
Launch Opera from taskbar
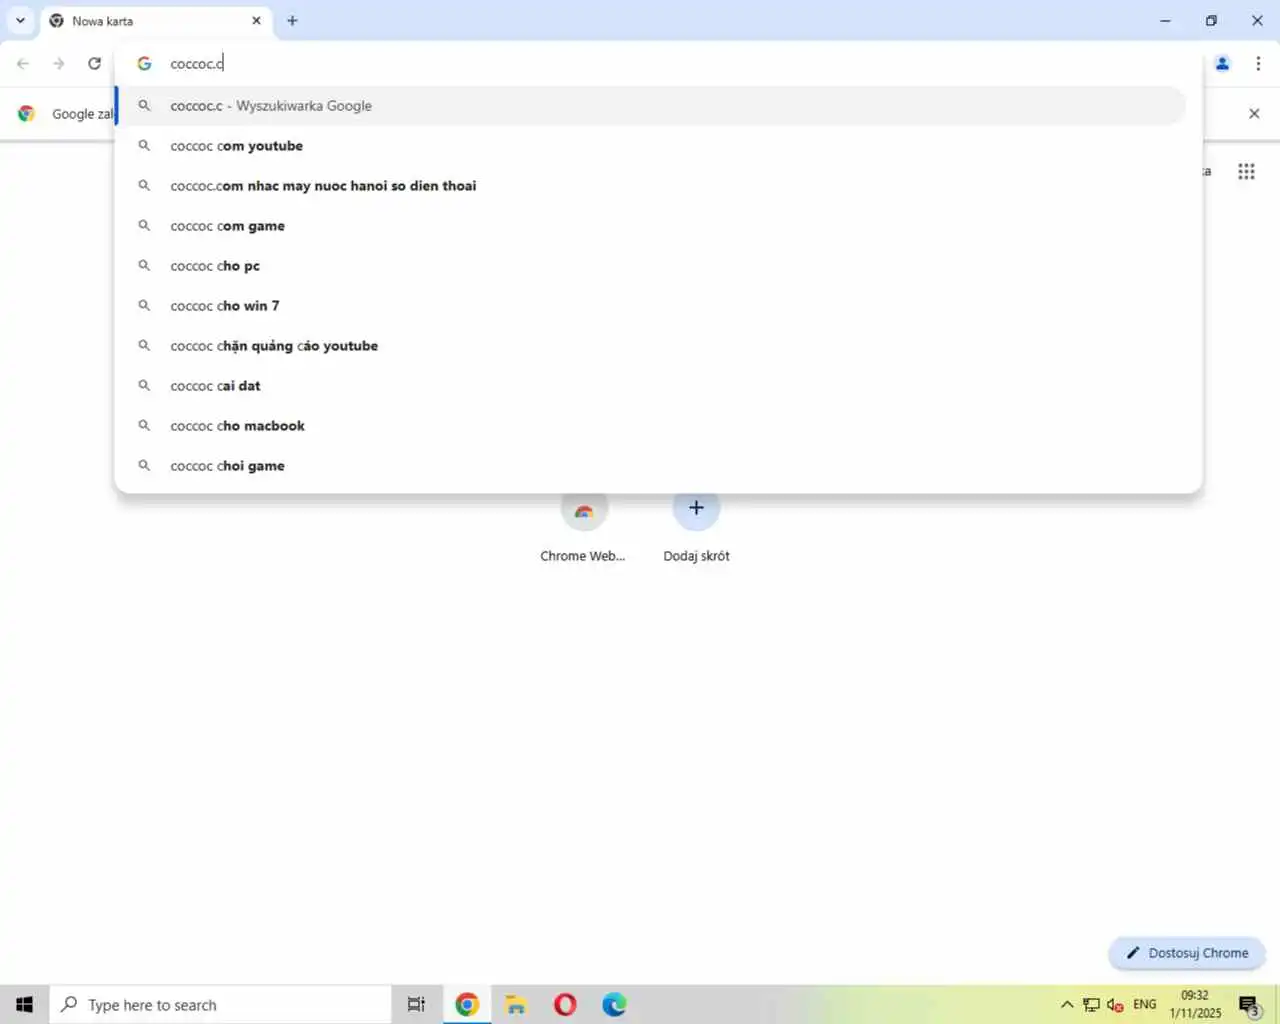click(565, 1004)
